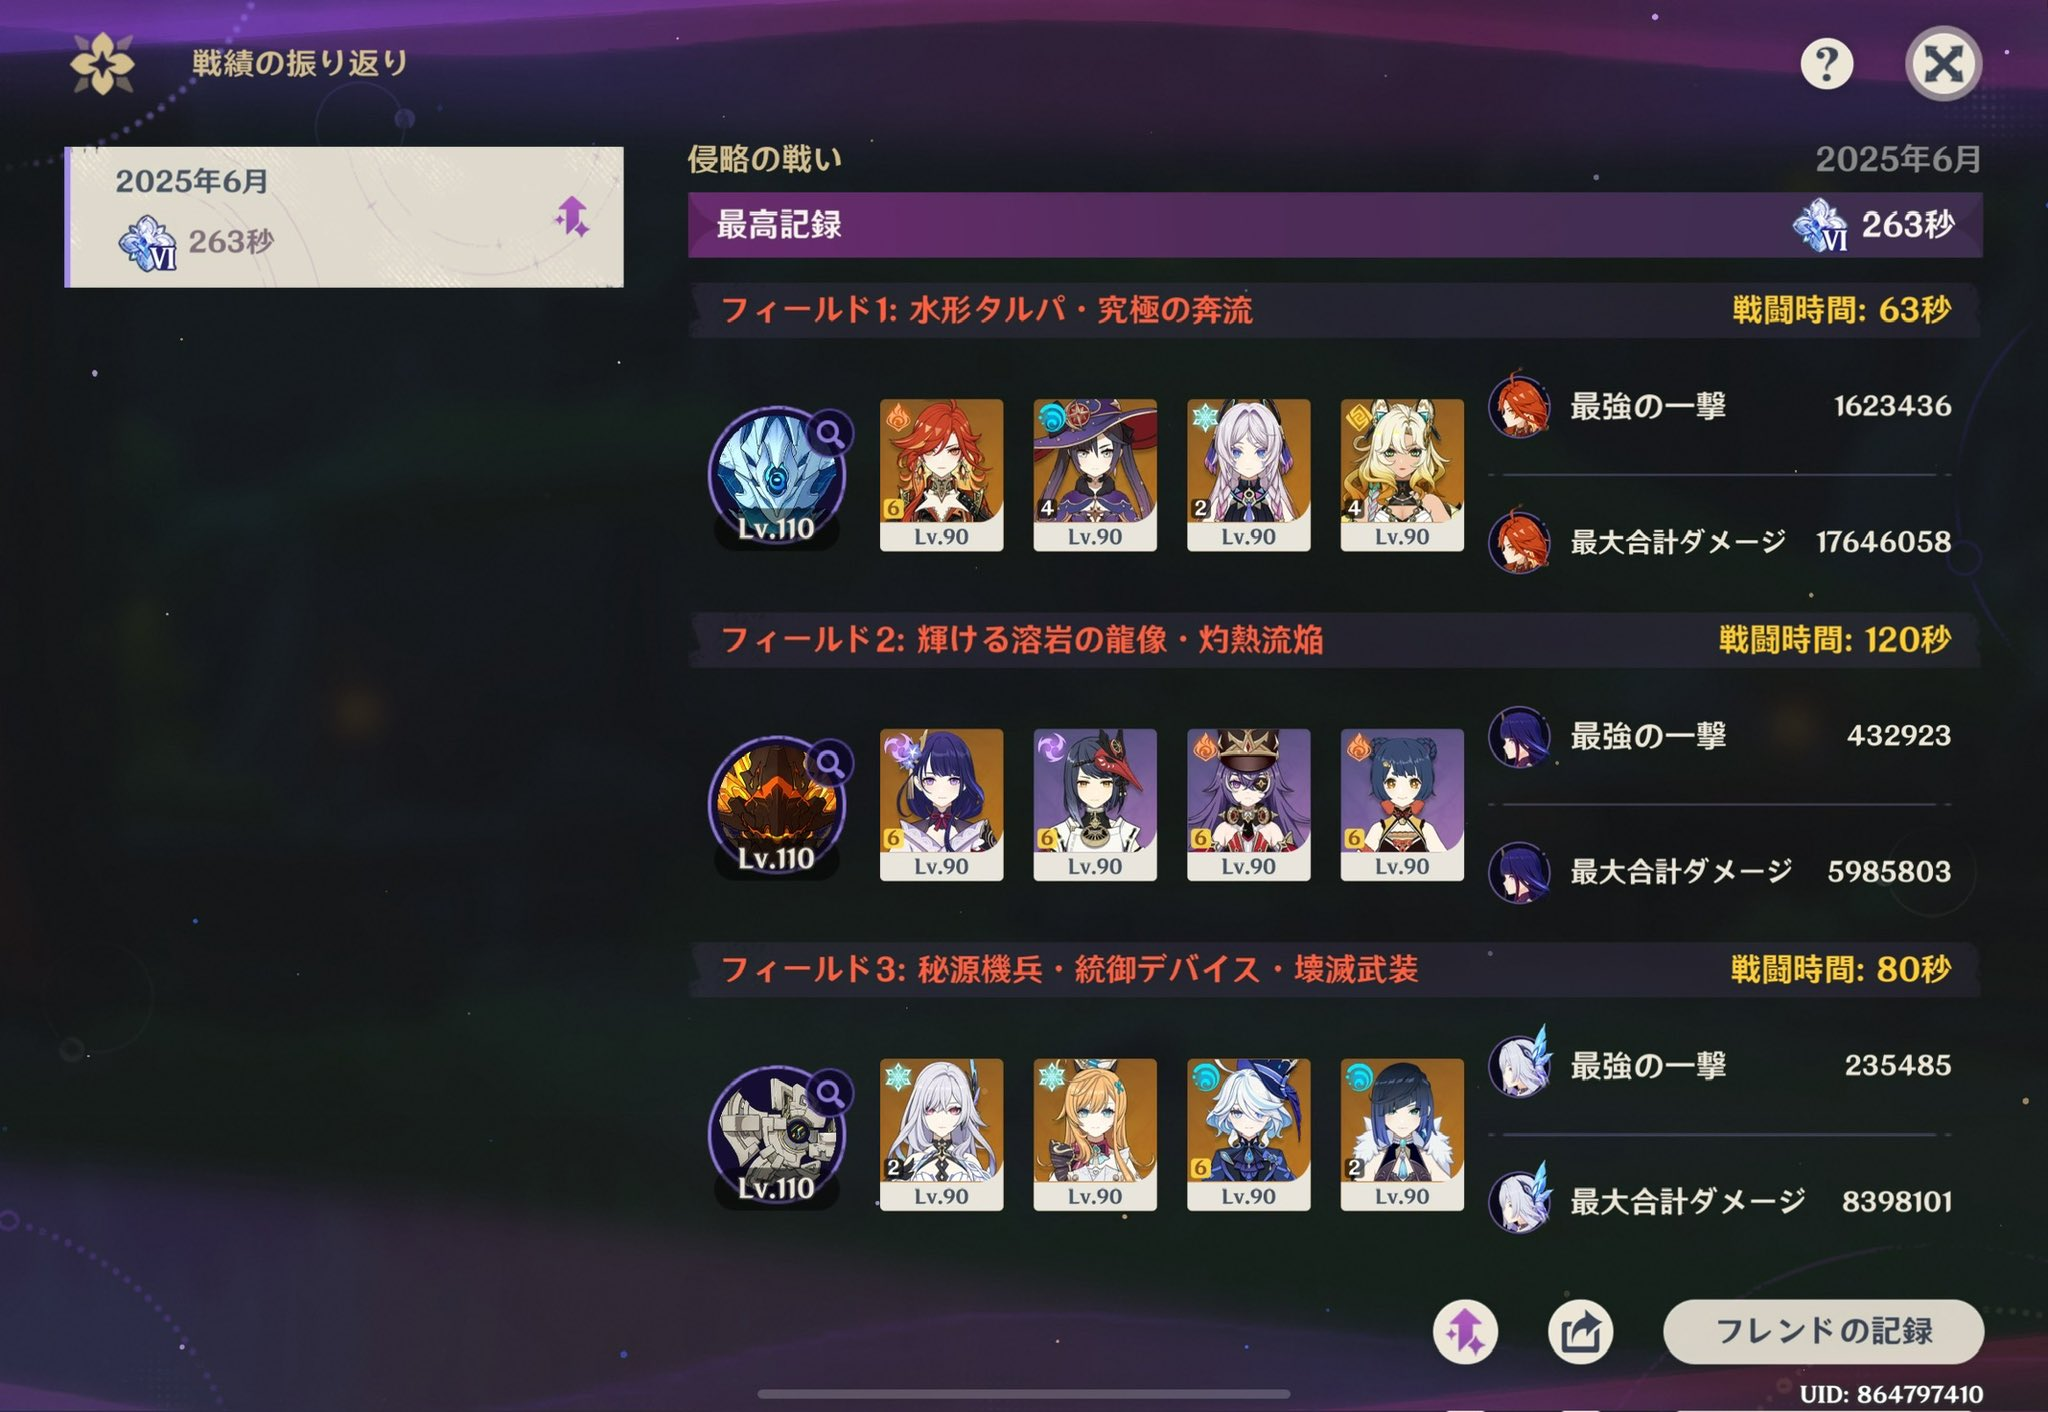This screenshot has width=2048, height=1412.
Task: Select the witch hat hydro character card
Action: pyautogui.click(x=1095, y=475)
